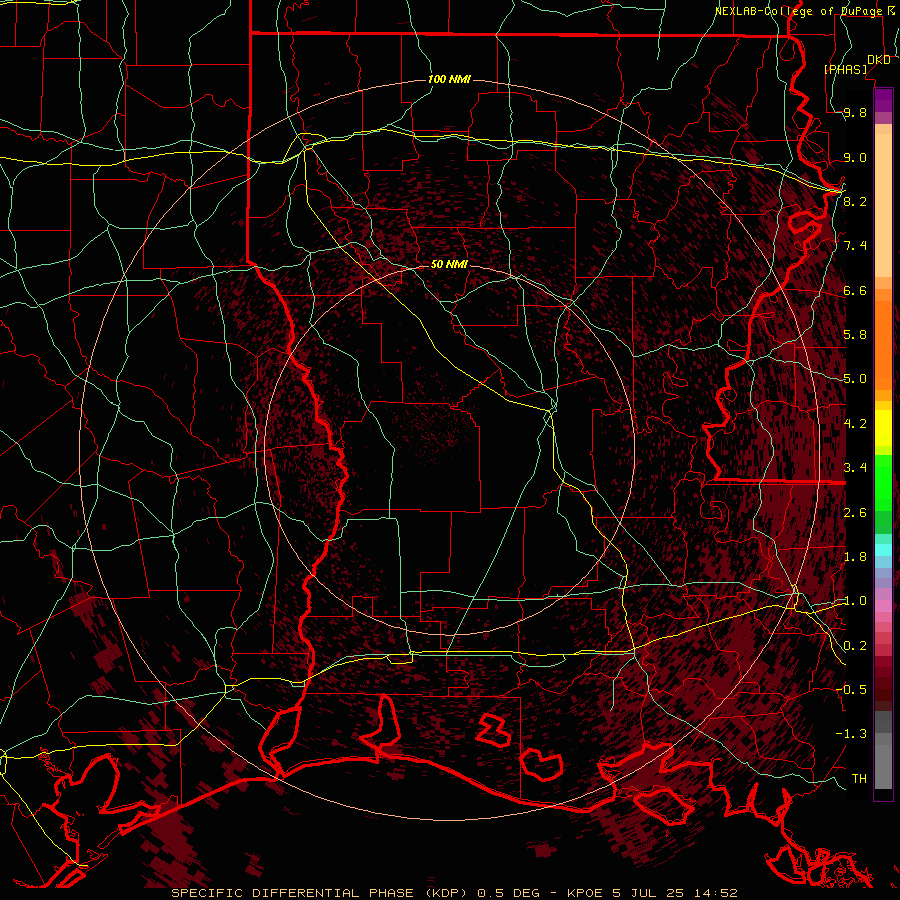Click the [PHAS] legend label

pyautogui.click(x=845, y=69)
